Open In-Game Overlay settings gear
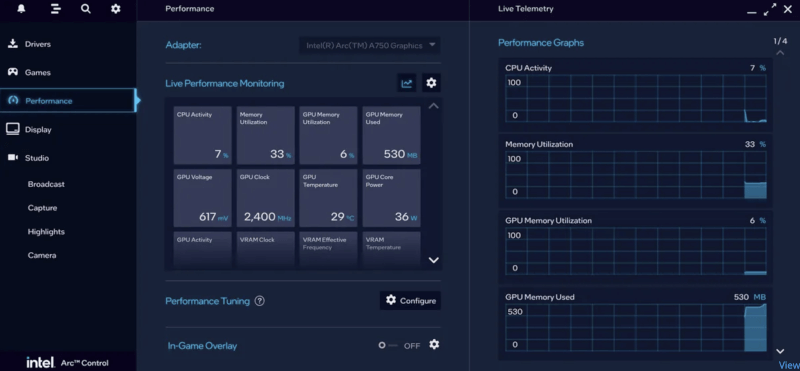Viewport: 800px width, 371px height. [434, 344]
